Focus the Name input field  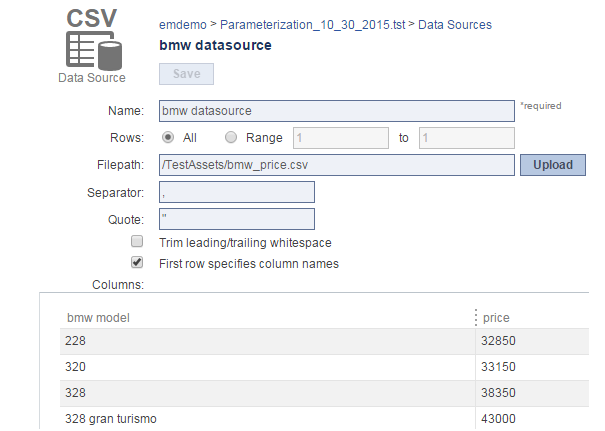(x=337, y=111)
